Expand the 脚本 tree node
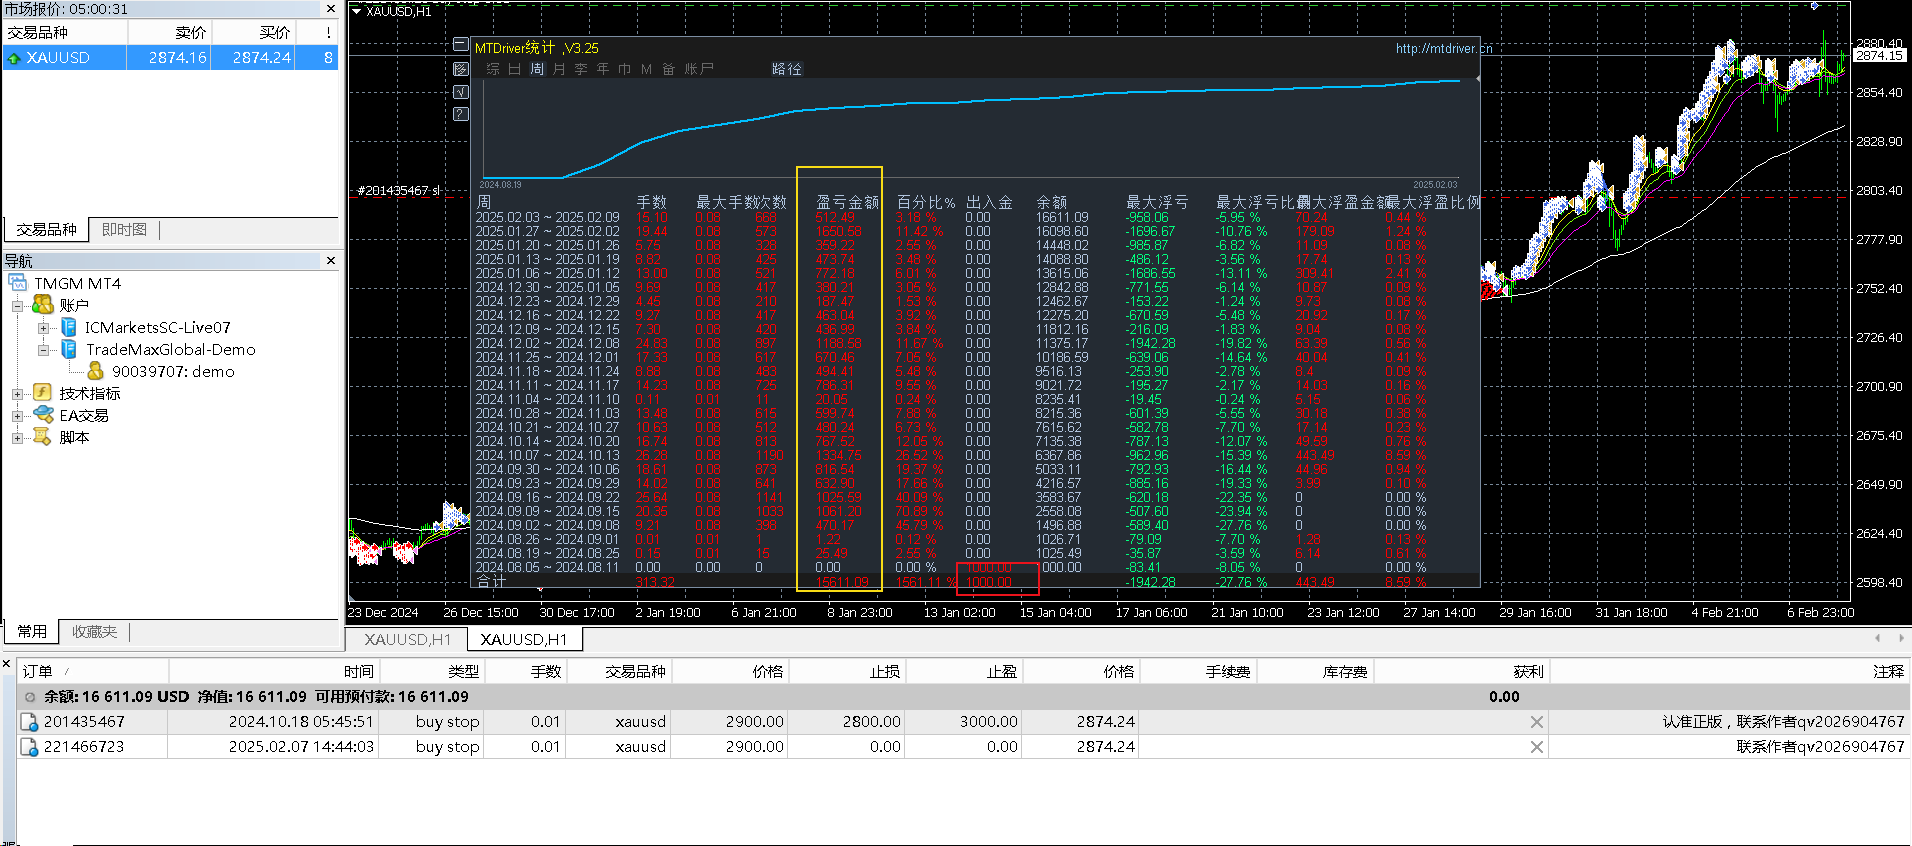Image resolution: width=1912 pixels, height=846 pixels. [17, 438]
